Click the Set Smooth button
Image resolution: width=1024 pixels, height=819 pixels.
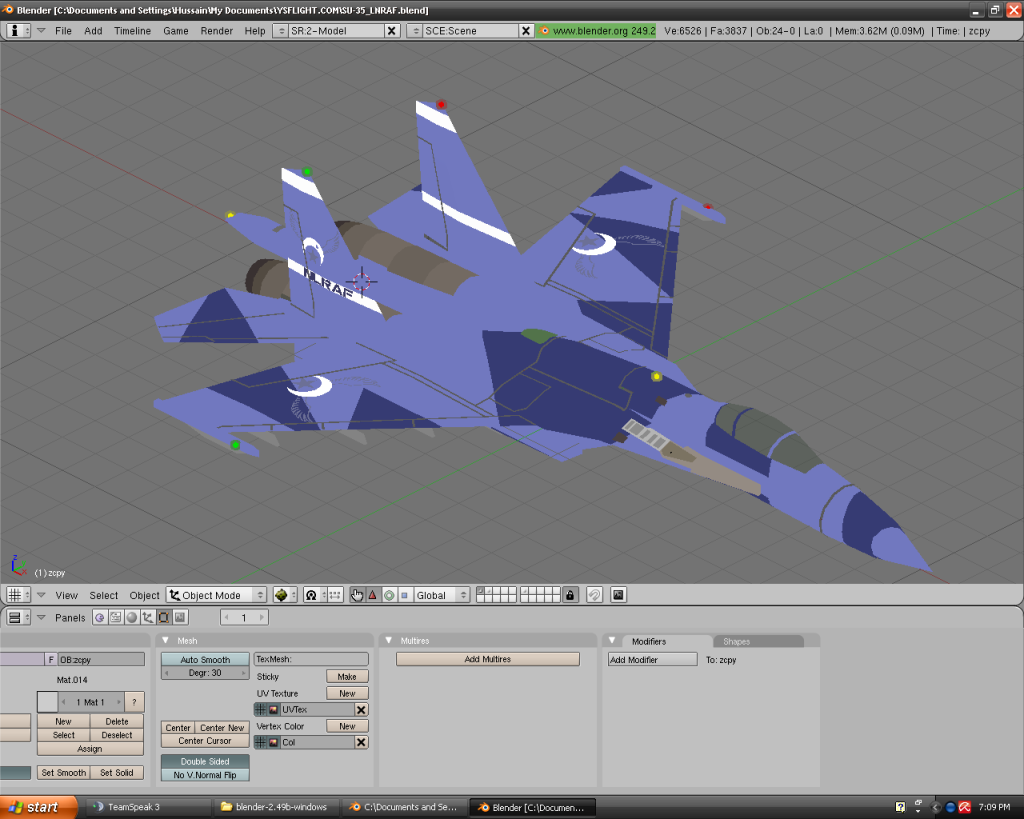pos(63,773)
